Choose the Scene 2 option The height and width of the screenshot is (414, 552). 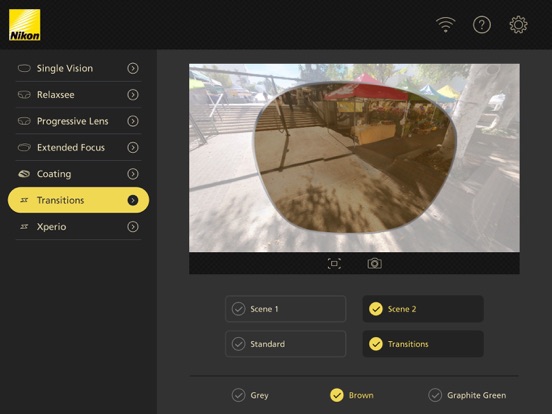tap(423, 309)
